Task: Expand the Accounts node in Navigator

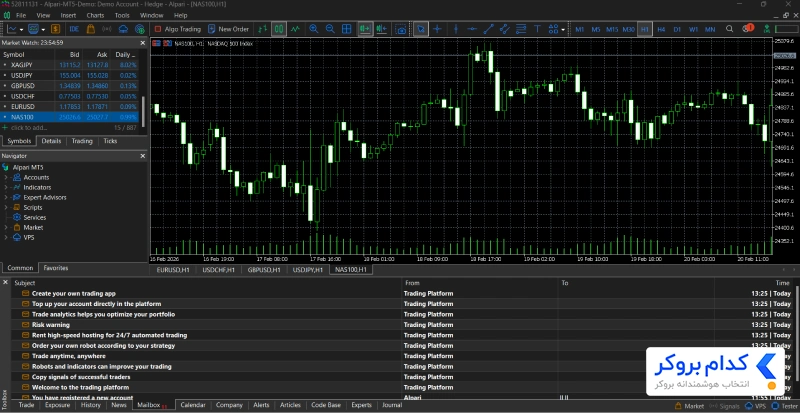Action: point(6,177)
